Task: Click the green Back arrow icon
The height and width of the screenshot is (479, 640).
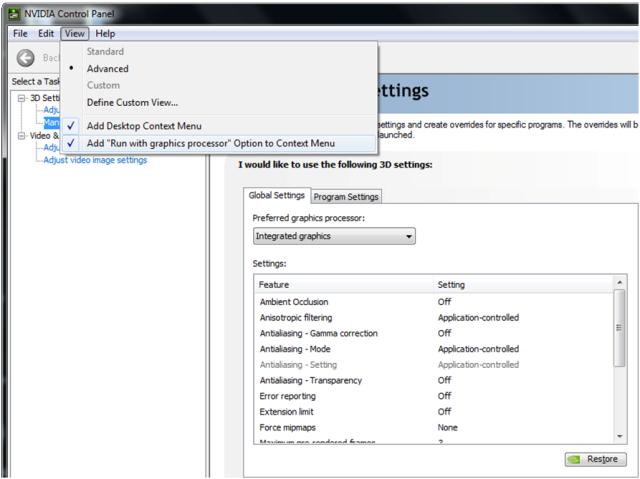Action: [25, 58]
